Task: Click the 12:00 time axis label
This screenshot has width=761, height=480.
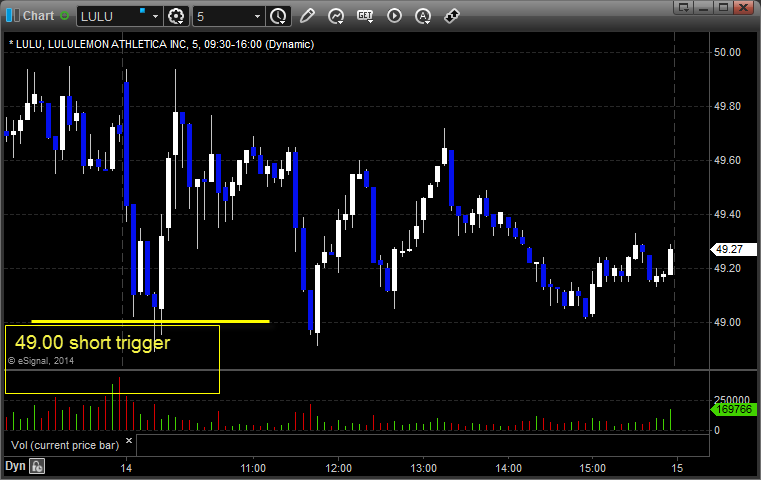Action: [338, 468]
